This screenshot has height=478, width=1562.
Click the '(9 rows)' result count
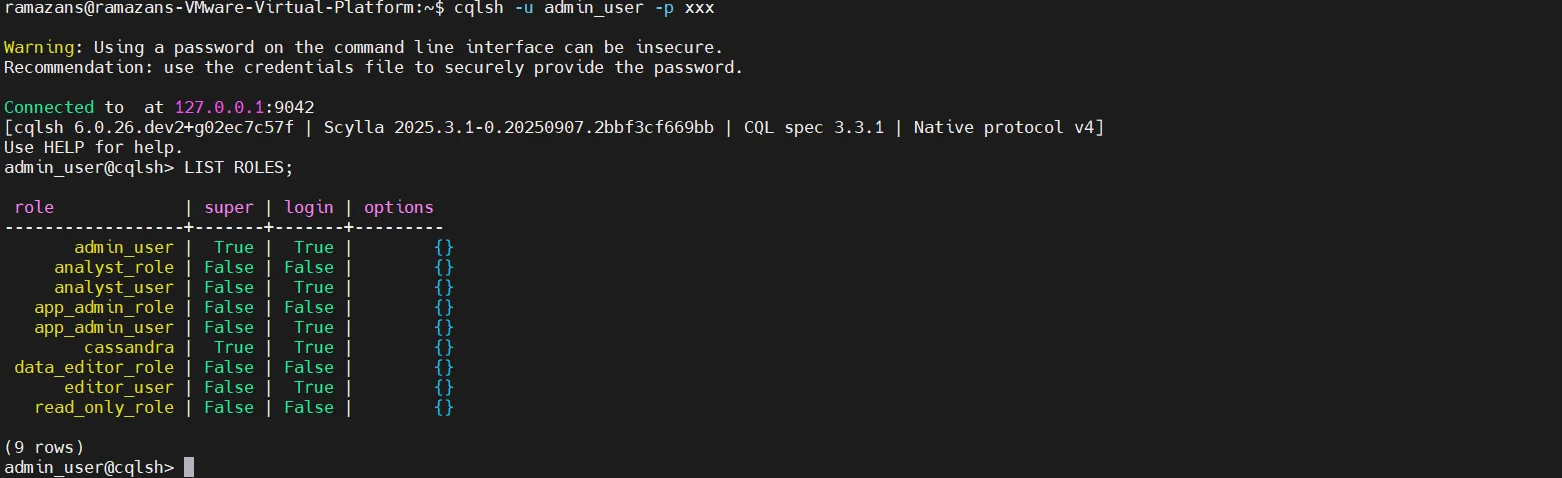[44, 447]
